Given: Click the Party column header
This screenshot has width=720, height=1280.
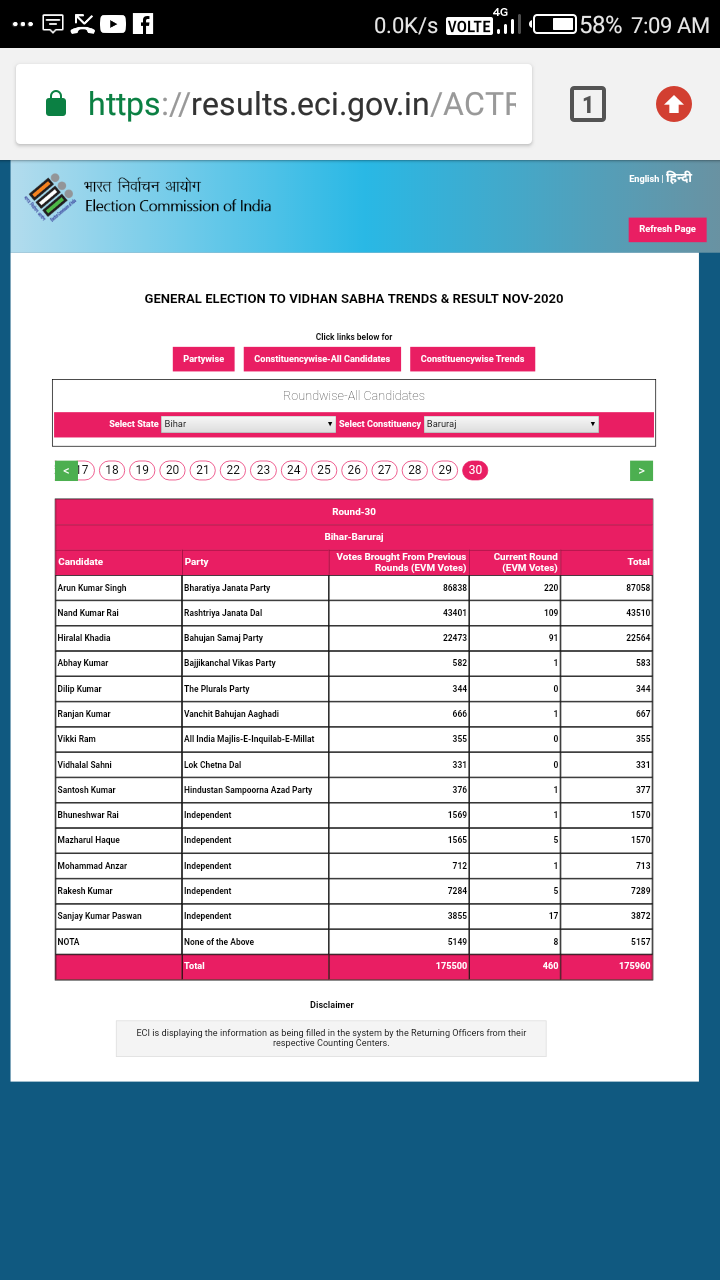Looking at the screenshot, I should [x=255, y=562].
